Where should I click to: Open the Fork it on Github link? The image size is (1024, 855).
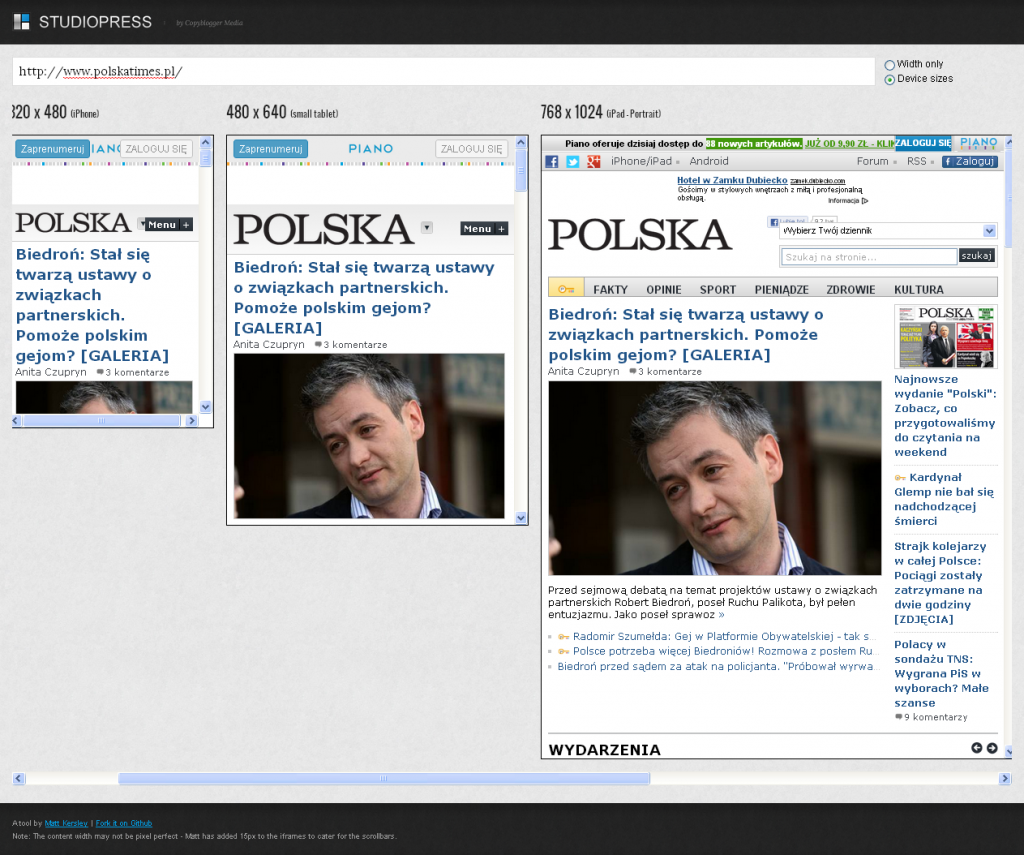(x=124, y=823)
